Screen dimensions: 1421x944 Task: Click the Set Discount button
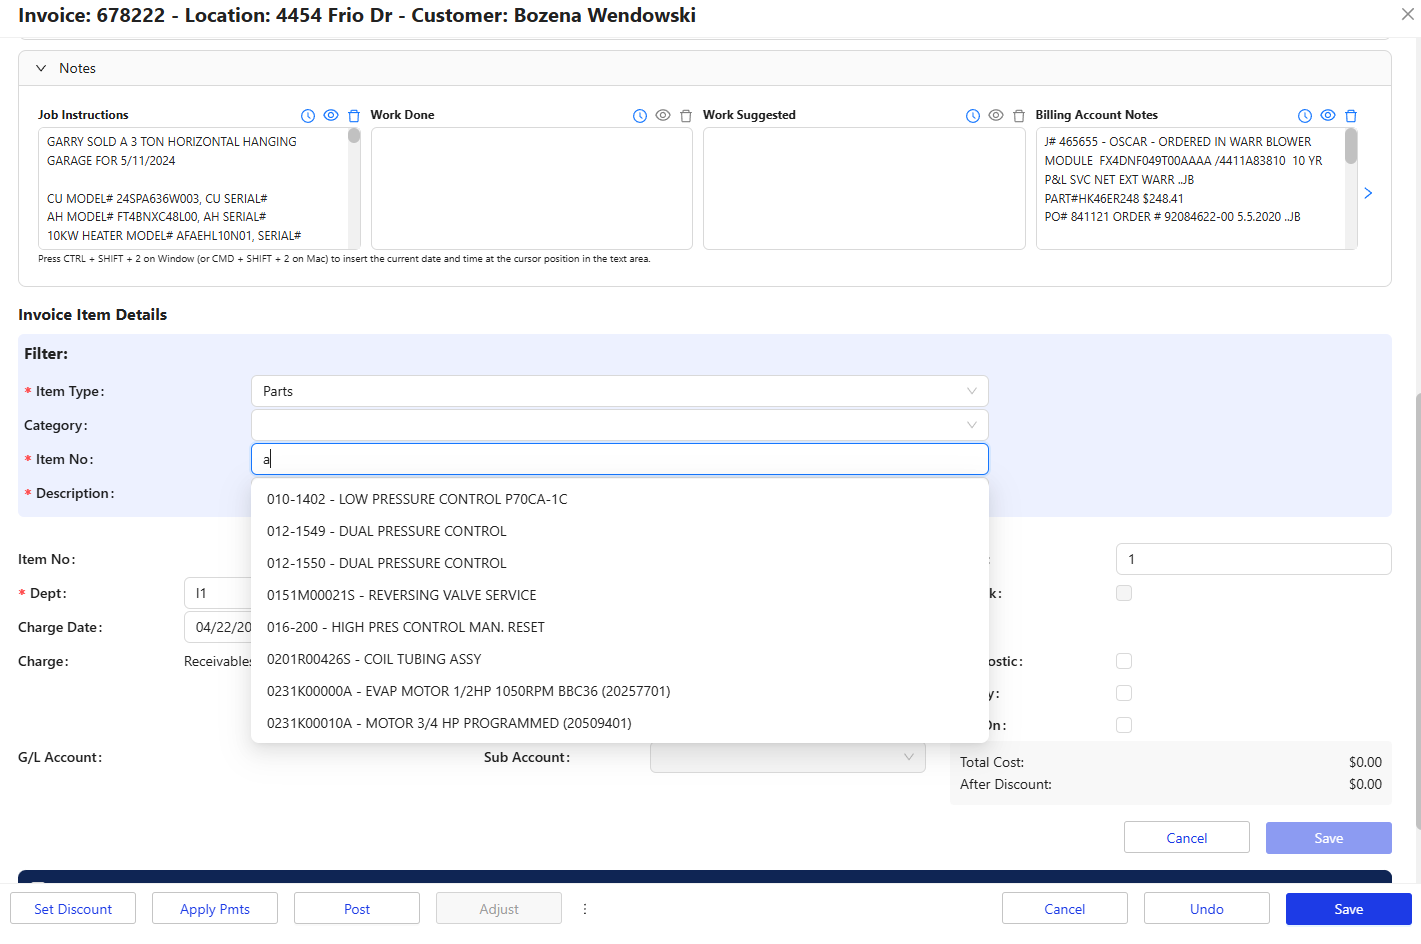[x=73, y=909]
